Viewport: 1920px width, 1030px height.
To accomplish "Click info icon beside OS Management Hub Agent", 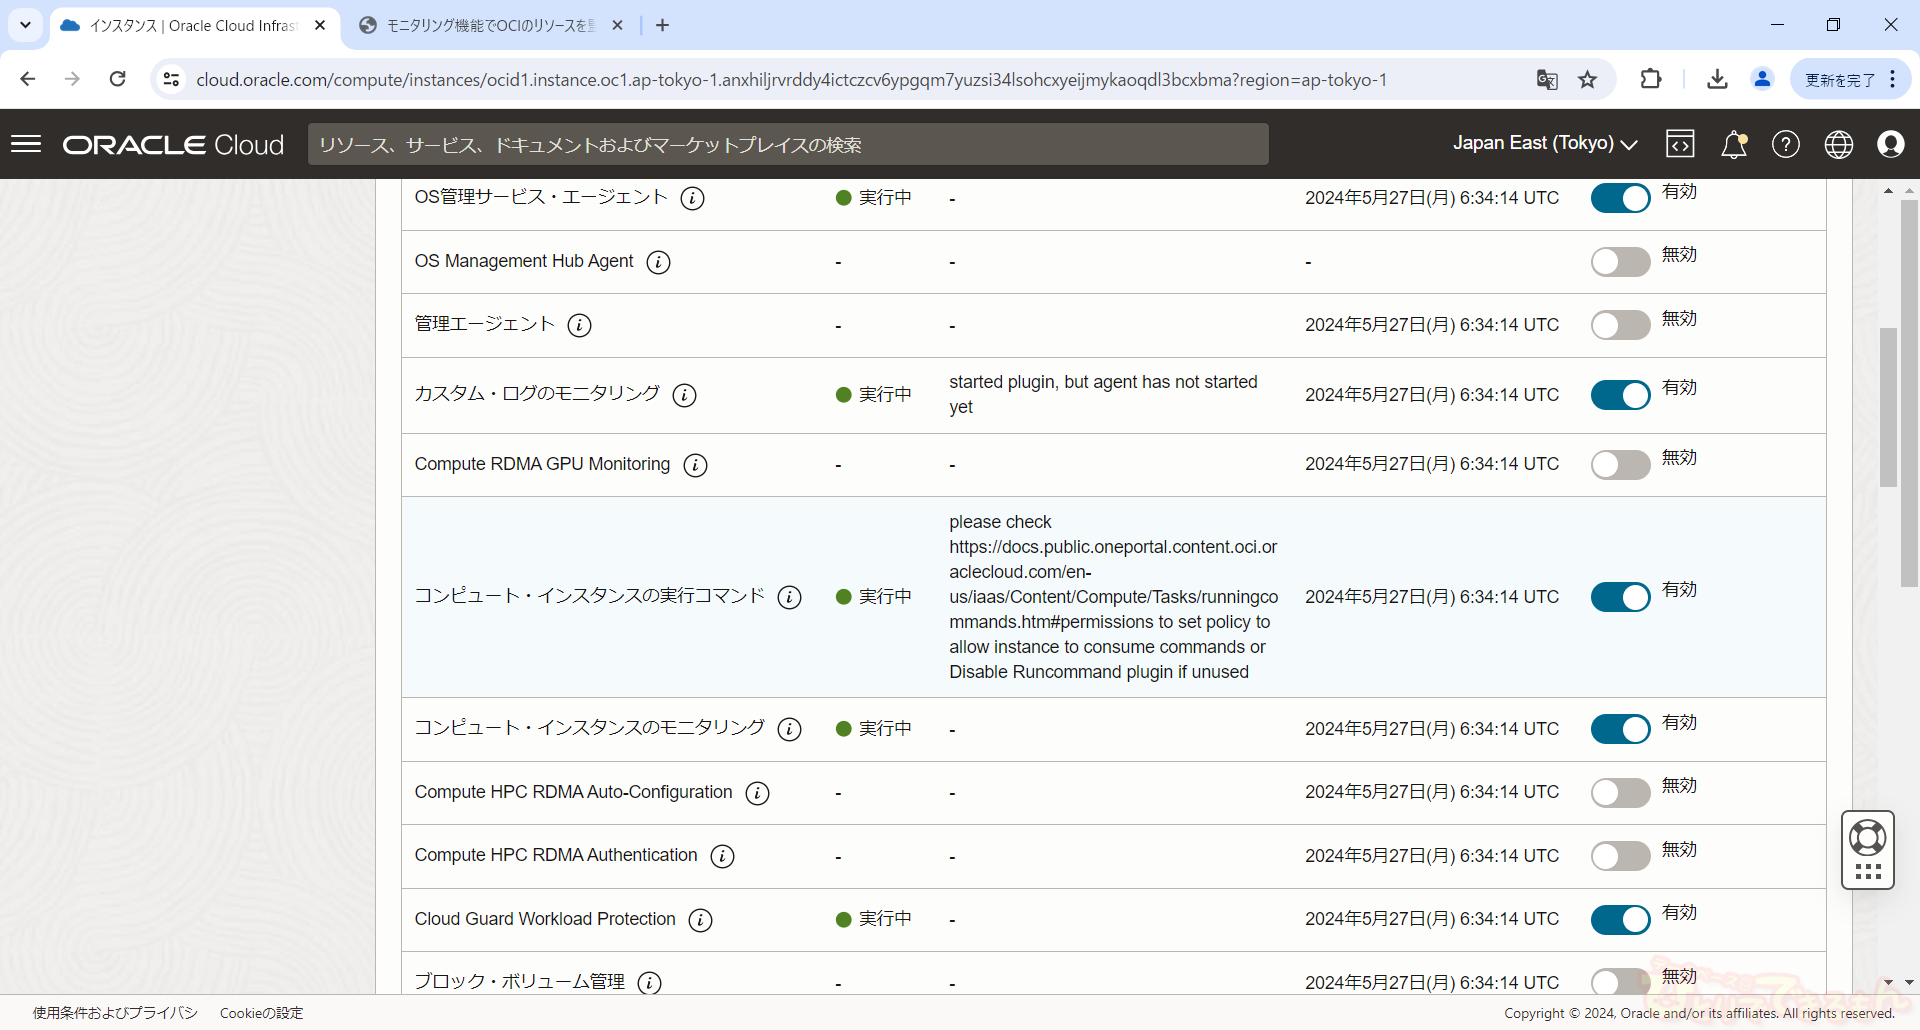I will coord(658,262).
